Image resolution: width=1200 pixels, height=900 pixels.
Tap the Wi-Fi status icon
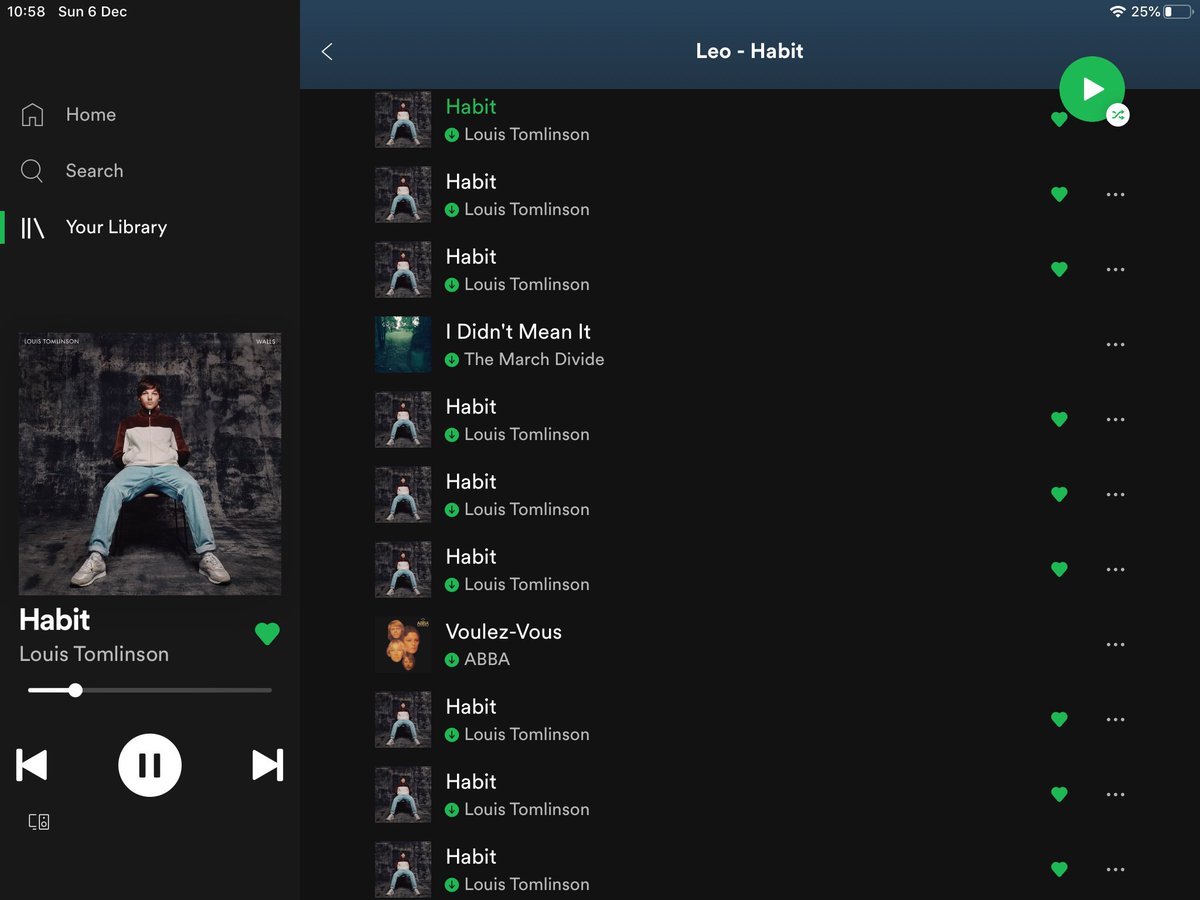[x=1117, y=12]
